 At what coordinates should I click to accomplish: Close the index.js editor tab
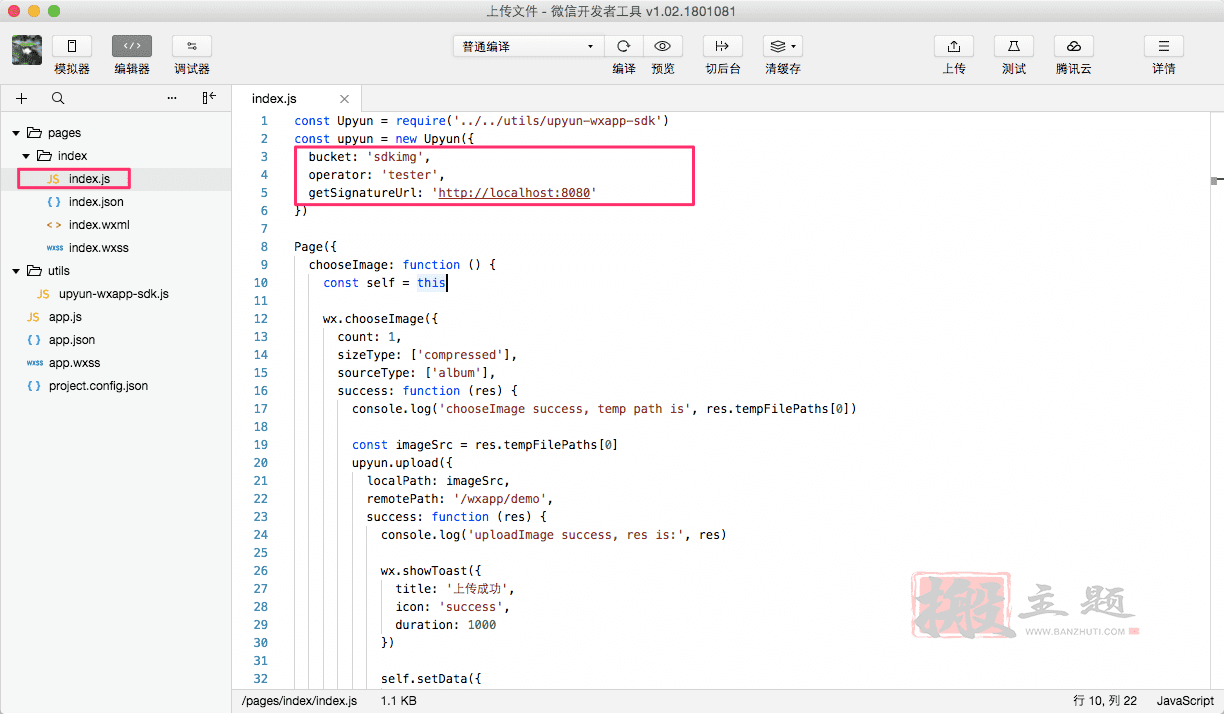tap(345, 99)
